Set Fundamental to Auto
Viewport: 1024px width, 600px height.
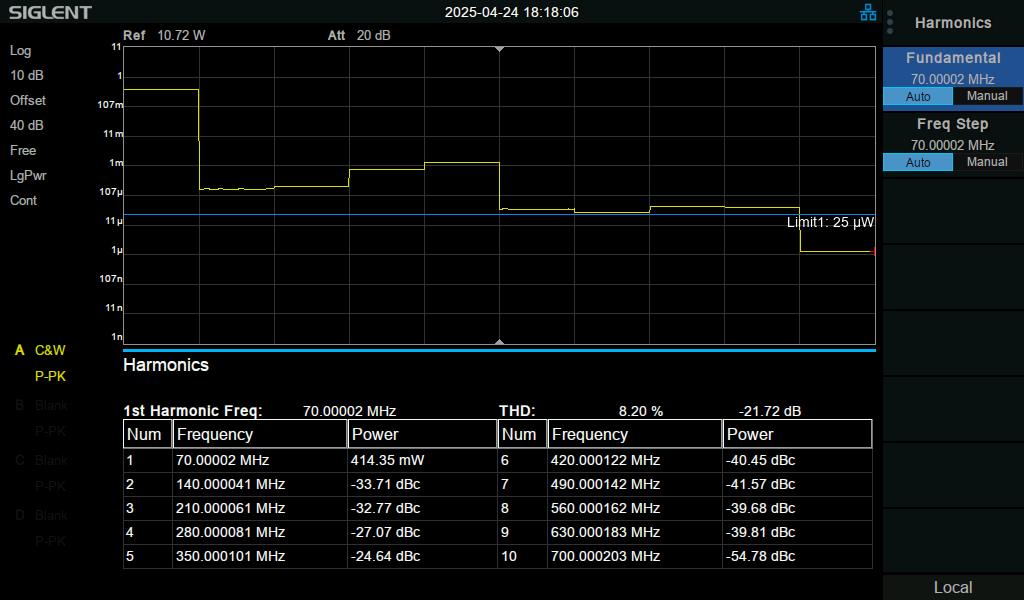pyautogui.click(x=918, y=97)
